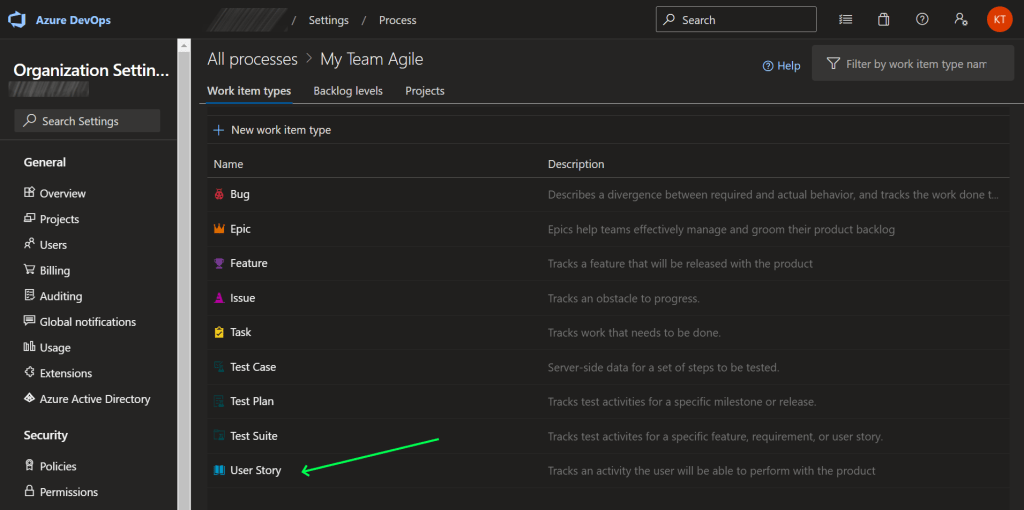
Task: Open Azure Active Directory settings
Action: pos(95,399)
